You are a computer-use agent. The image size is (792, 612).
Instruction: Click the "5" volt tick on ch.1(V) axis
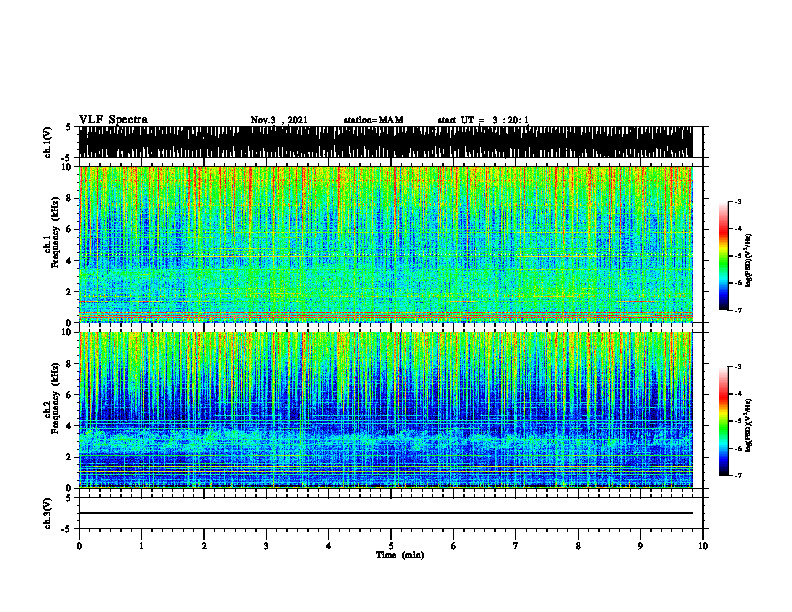coord(69,127)
